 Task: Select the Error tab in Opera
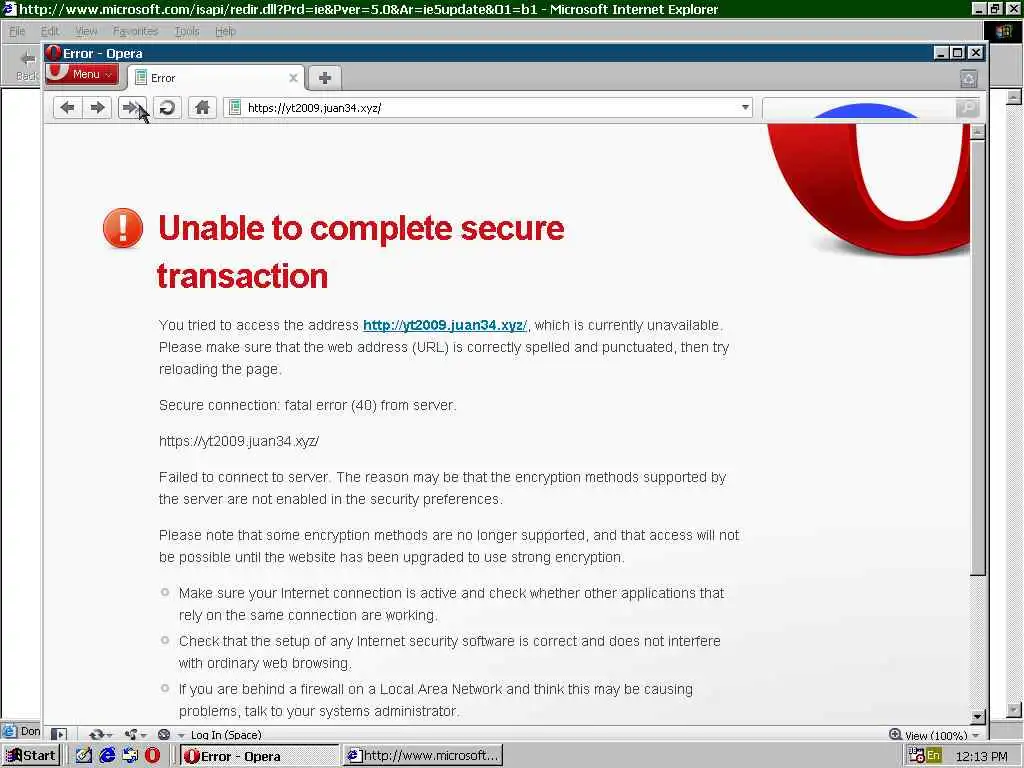coord(216,78)
